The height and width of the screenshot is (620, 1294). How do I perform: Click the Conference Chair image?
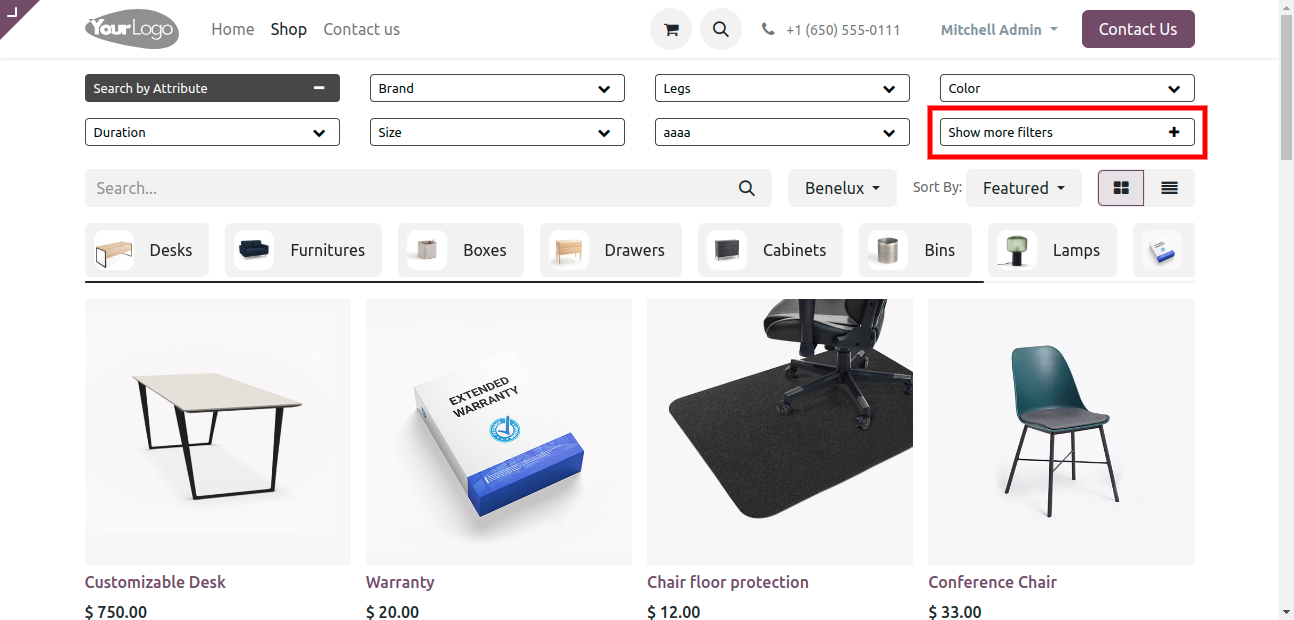pos(1061,432)
